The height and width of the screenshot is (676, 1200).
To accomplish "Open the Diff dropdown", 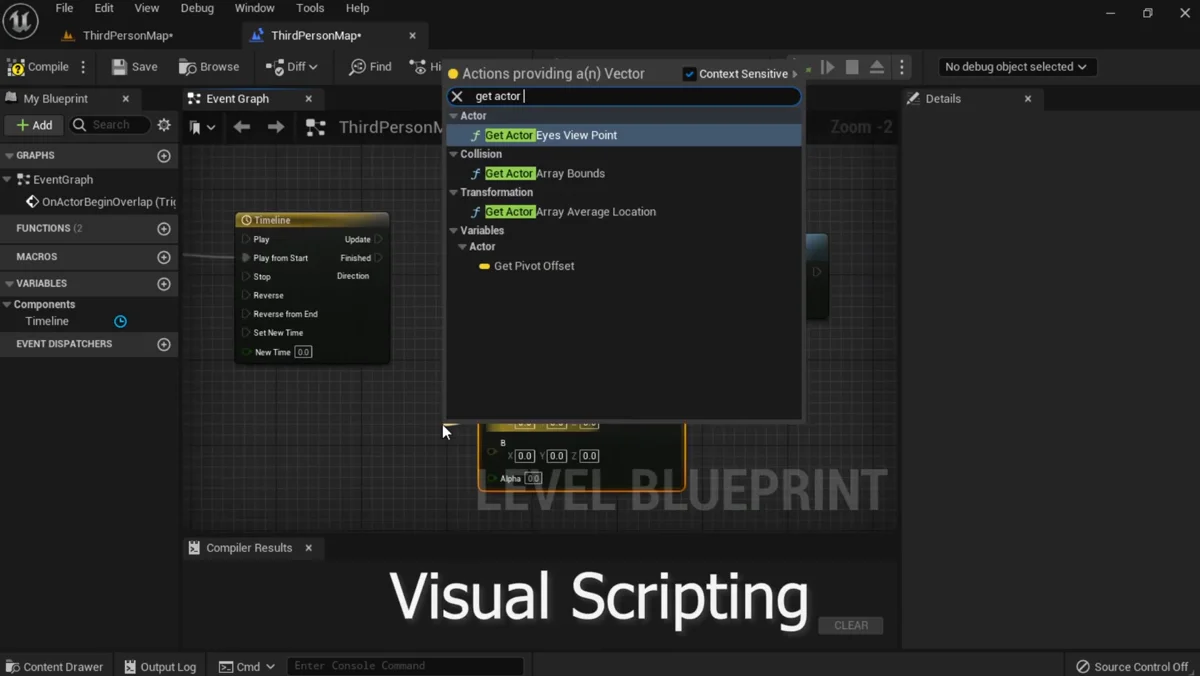I will 292,67.
